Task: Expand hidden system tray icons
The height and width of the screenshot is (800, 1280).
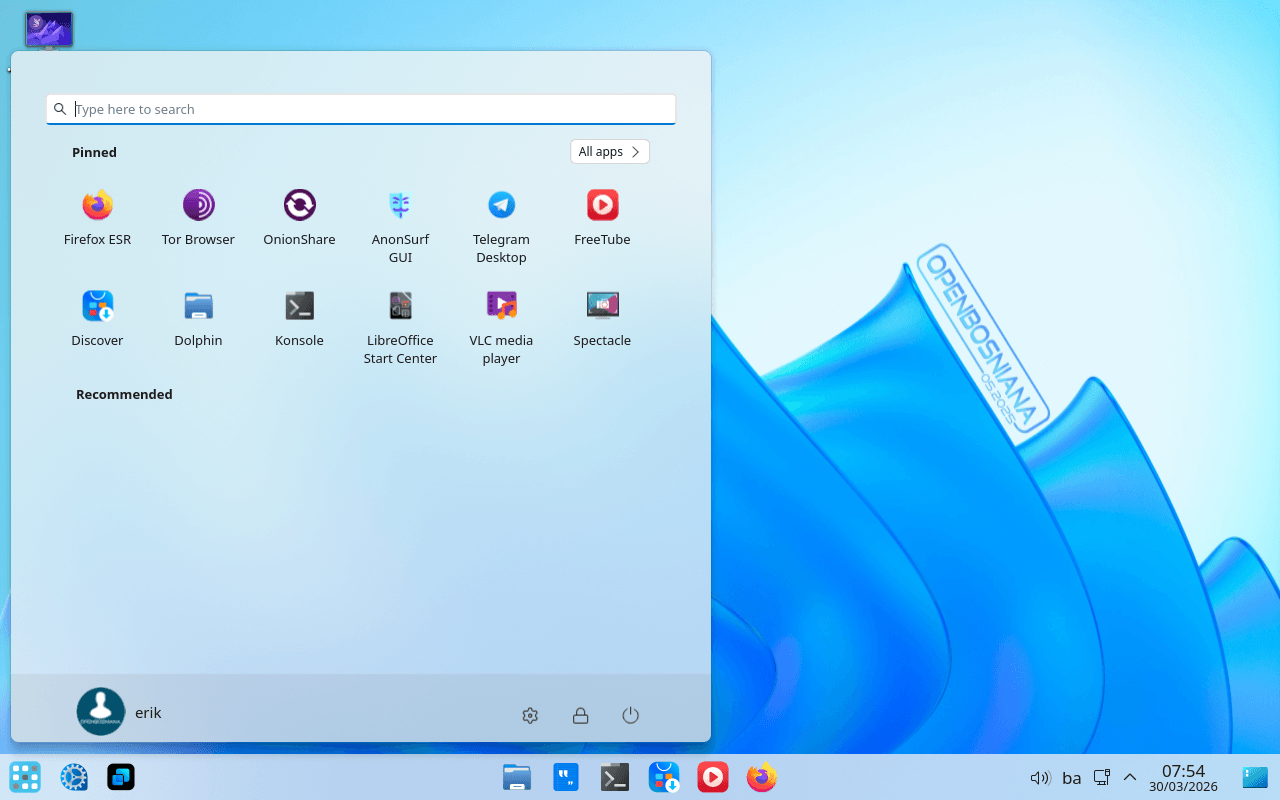Action: 1129,777
